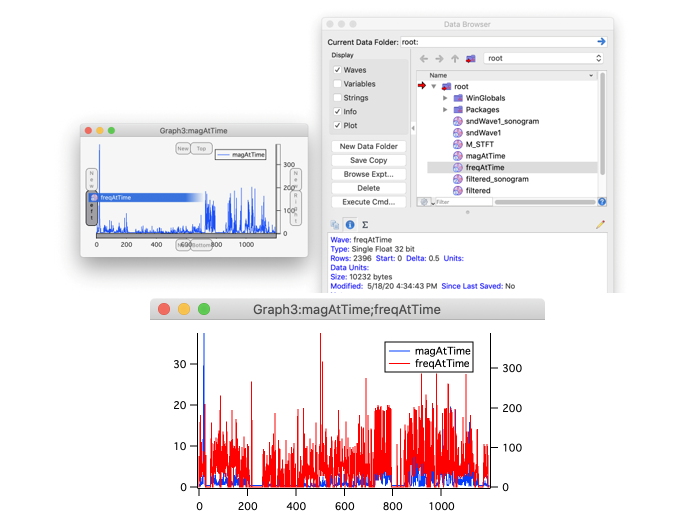Click the blue arrow beside Current Data Folder
The width and height of the screenshot is (676, 532).
pos(601,42)
